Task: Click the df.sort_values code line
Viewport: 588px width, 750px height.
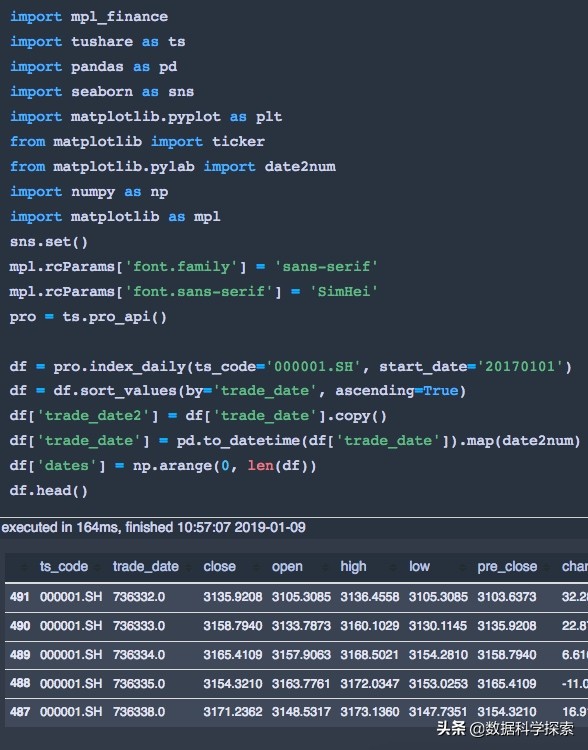Action: point(238,391)
